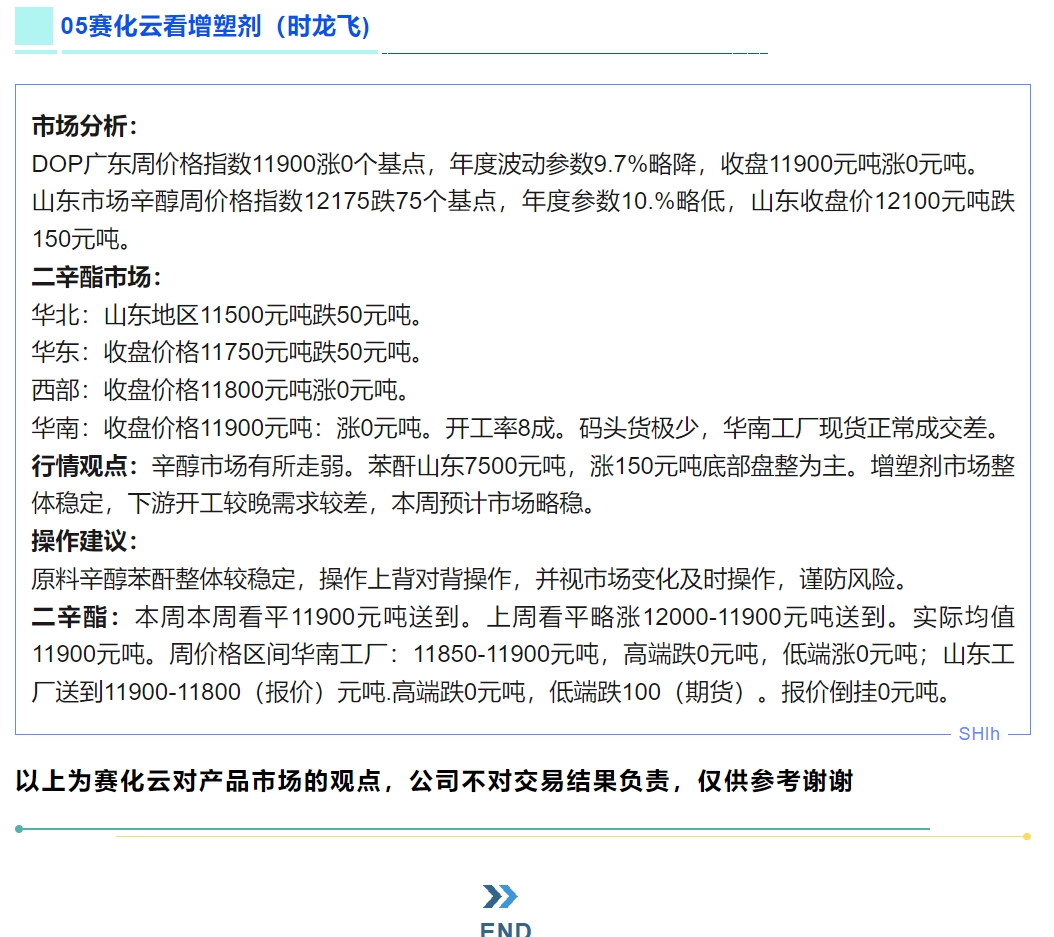Viewport: 1054px width, 937px height.
Task: Click the bold '二辛酯:' label near bottom
Action: point(76,617)
